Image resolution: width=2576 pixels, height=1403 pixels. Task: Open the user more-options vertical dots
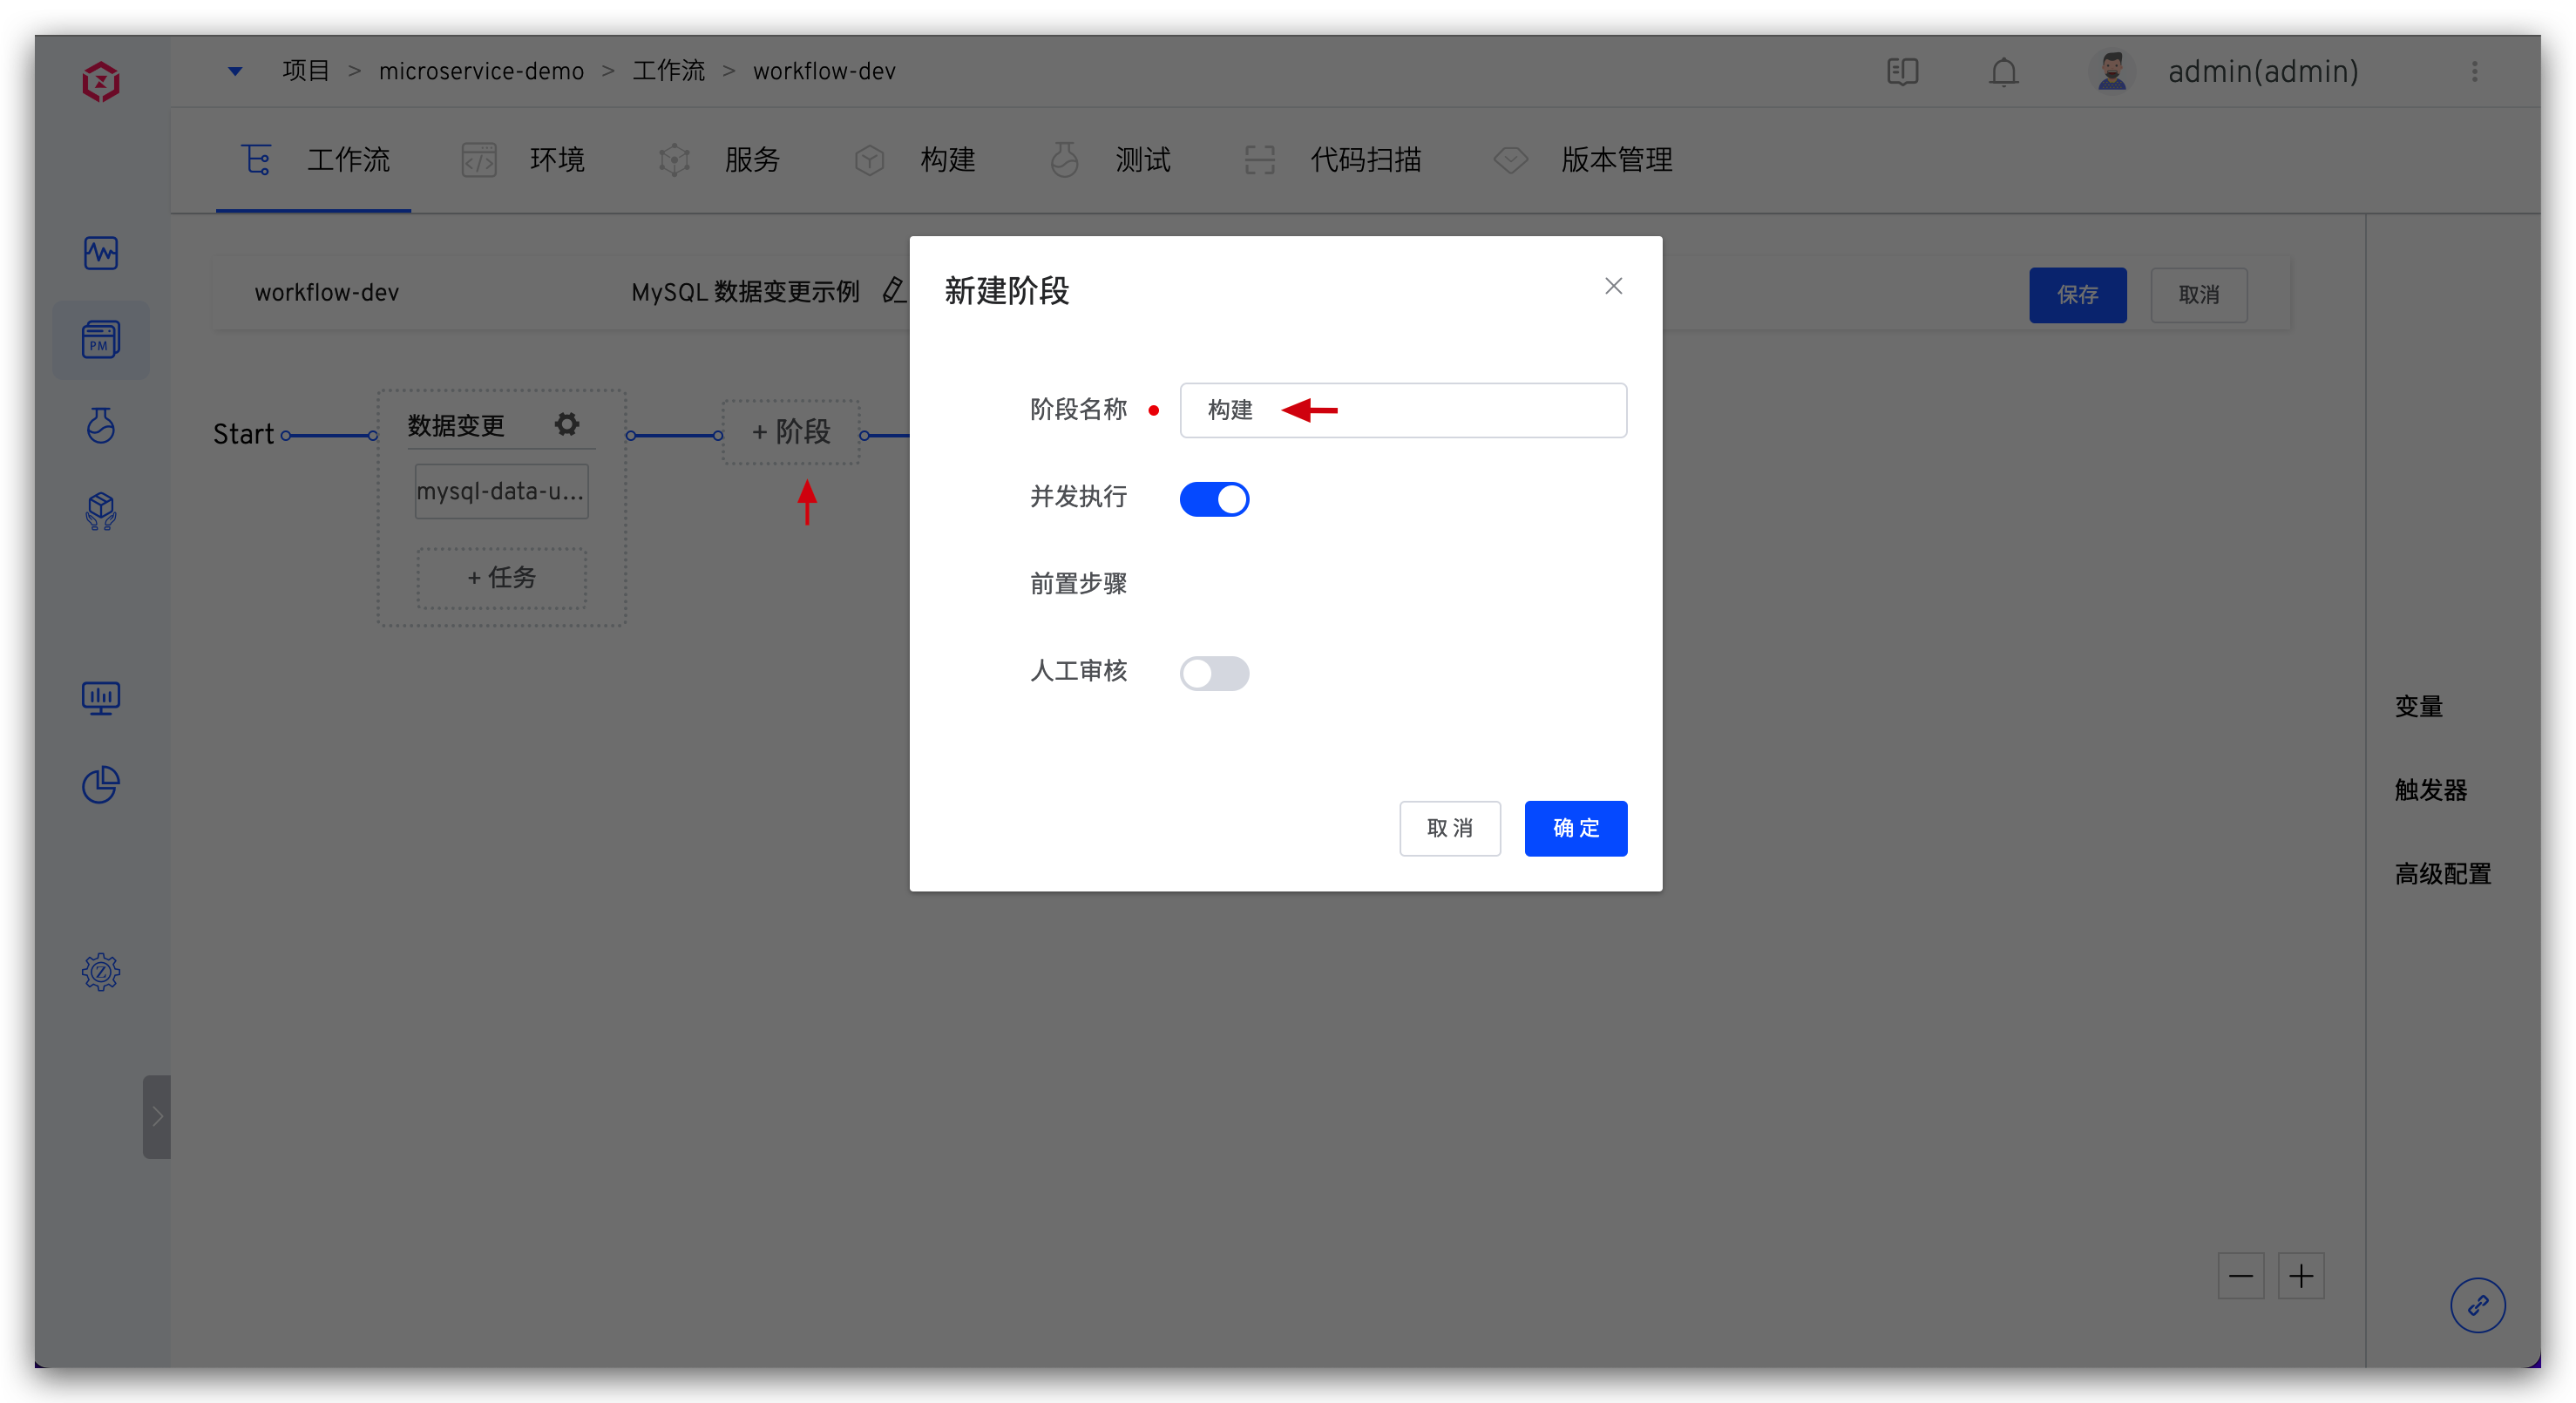tap(2475, 71)
